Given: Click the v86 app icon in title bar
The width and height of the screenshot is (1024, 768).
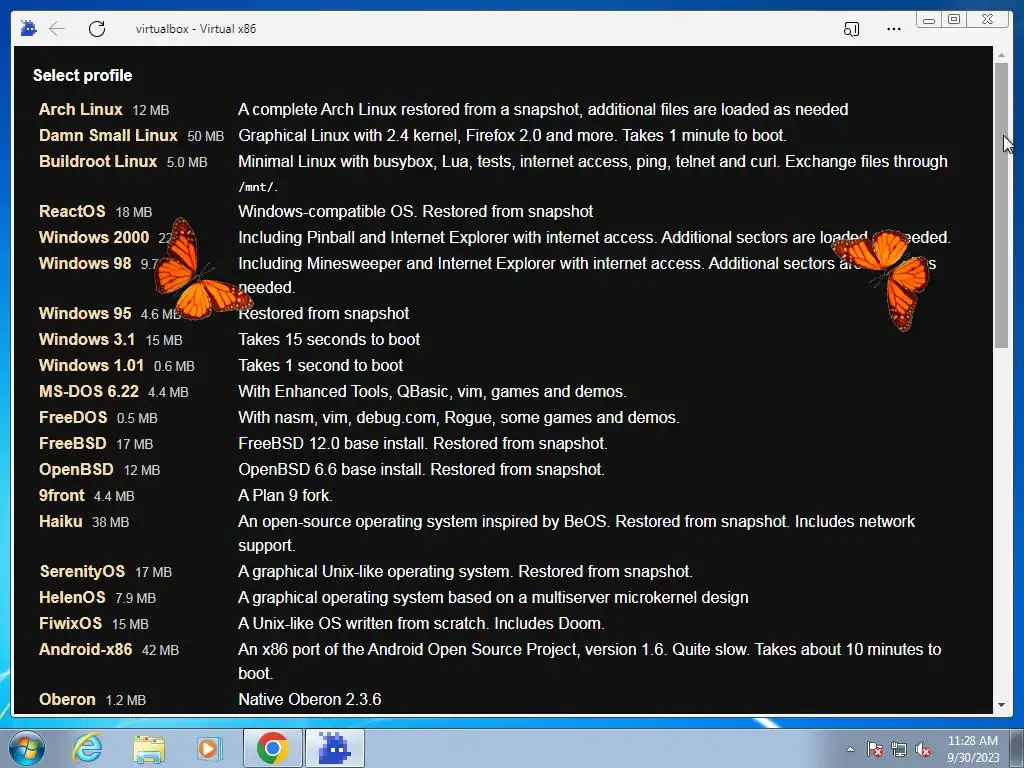Looking at the screenshot, I should 29,29.
